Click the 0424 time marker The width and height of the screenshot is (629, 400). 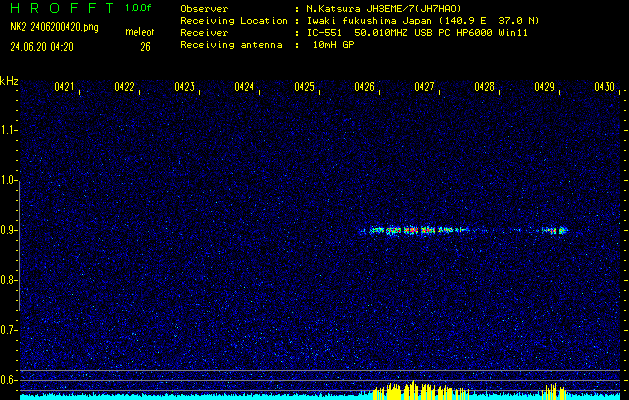tap(244, 87)
